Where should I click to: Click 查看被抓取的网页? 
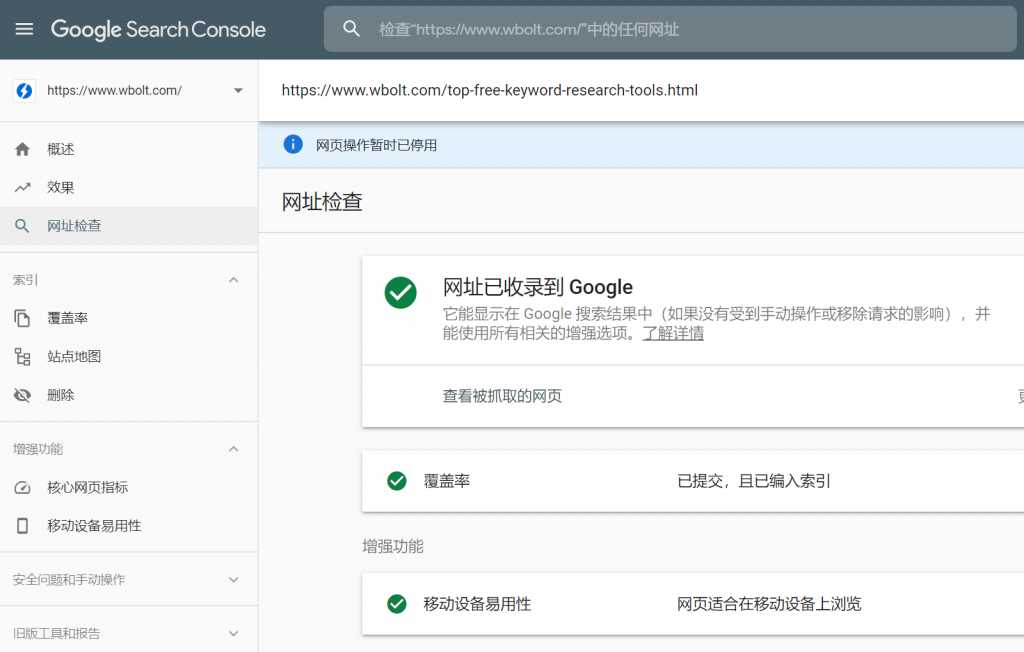(x=502, y=396)
